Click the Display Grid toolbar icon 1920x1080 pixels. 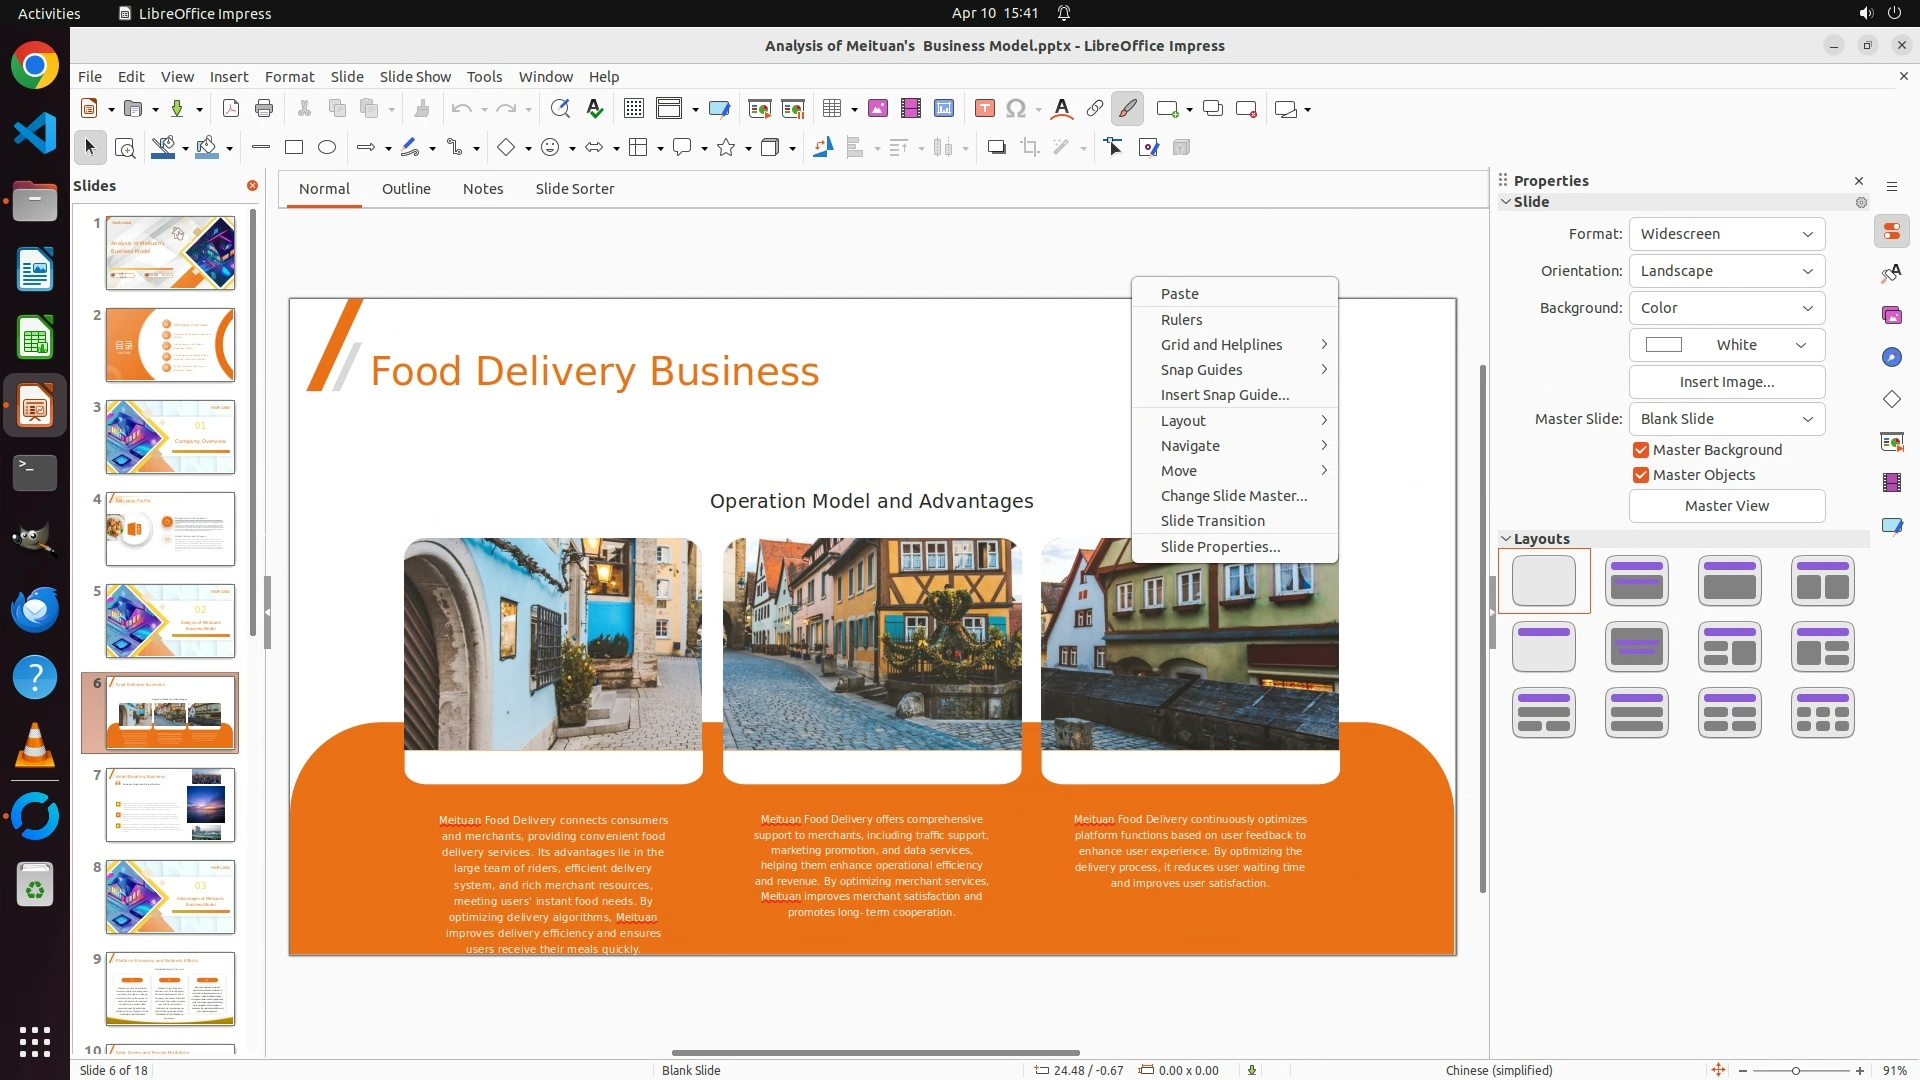pyautogui.click(x=633, y=109)
